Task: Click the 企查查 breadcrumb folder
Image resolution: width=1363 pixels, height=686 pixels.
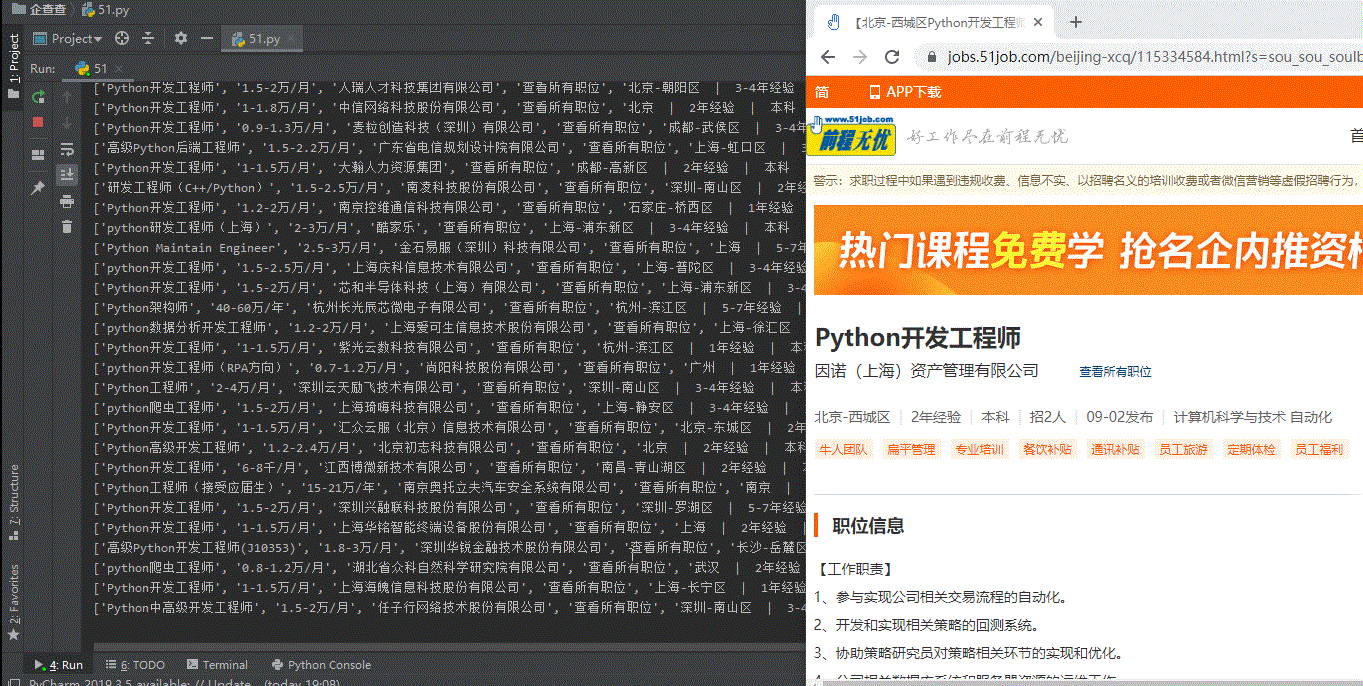Action: (39, 9)
